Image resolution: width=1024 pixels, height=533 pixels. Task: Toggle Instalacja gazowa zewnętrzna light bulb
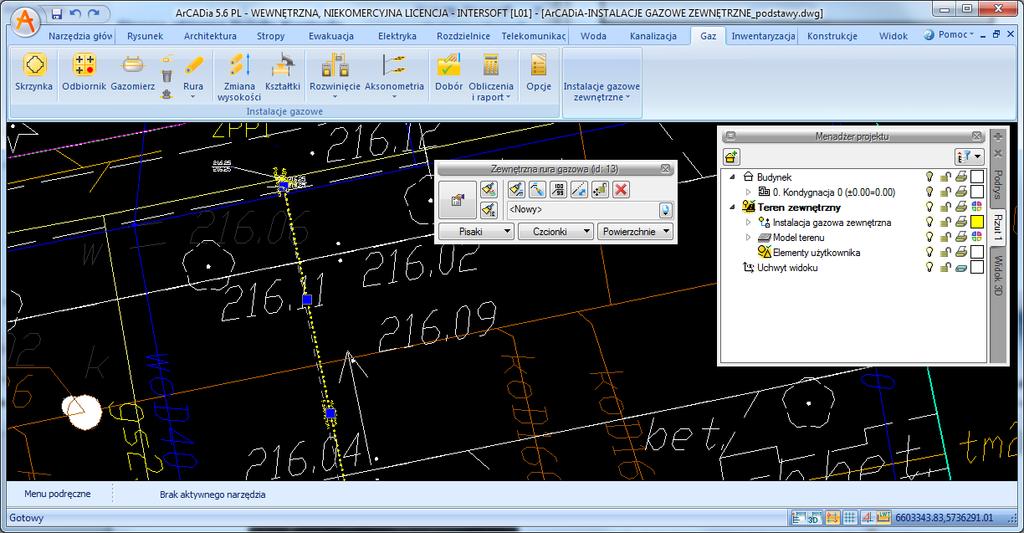pyautogui.click(x=929, y=222)
